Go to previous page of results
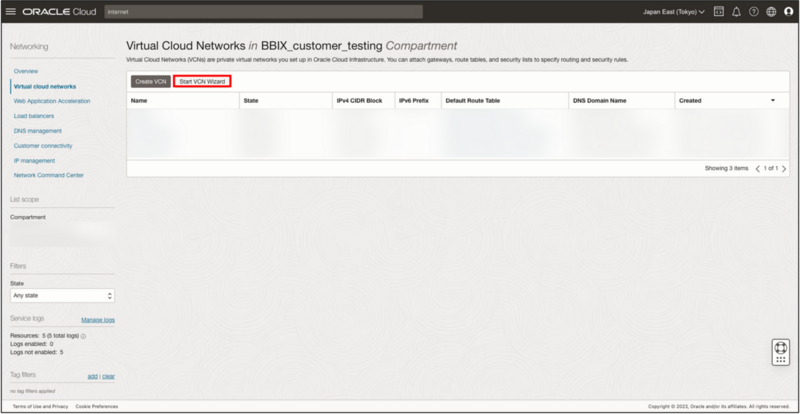The width and height of the screenshot is (800, 414). tap(758, 168)
